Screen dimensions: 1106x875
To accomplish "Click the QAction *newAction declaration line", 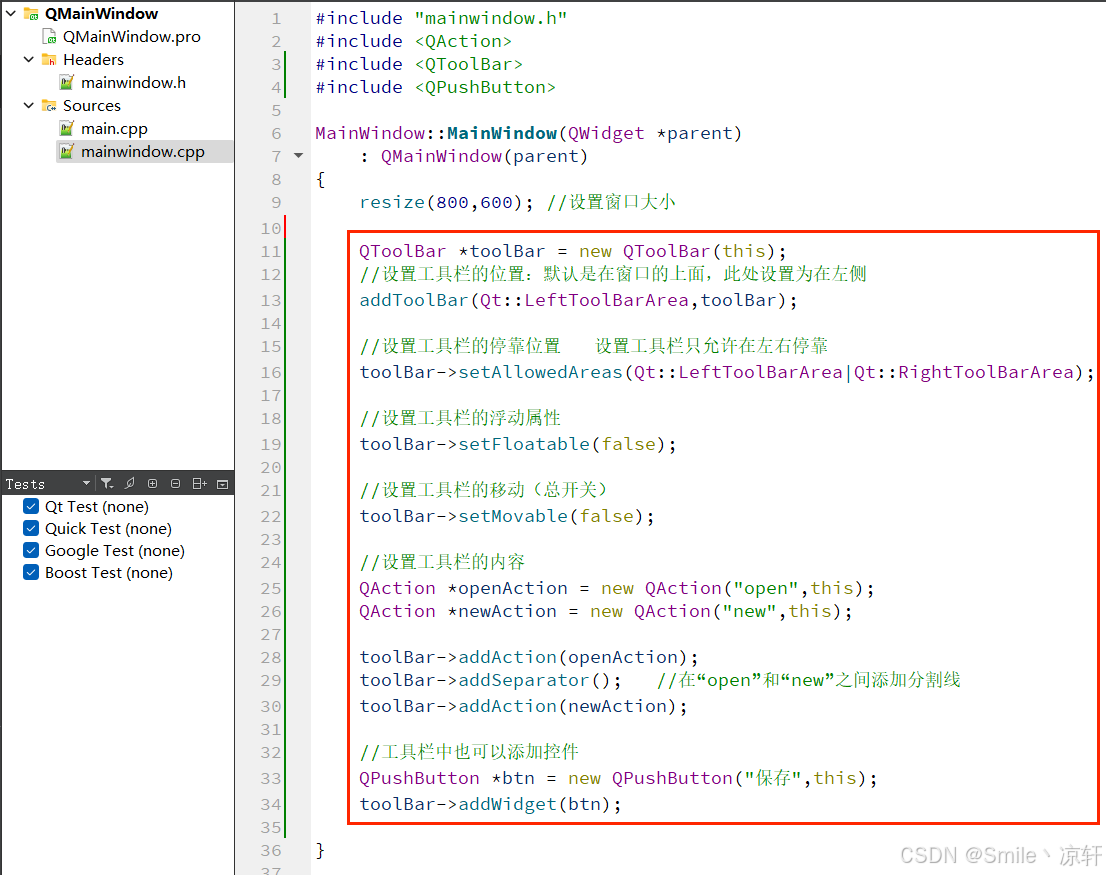I will (x=606, y=611).
